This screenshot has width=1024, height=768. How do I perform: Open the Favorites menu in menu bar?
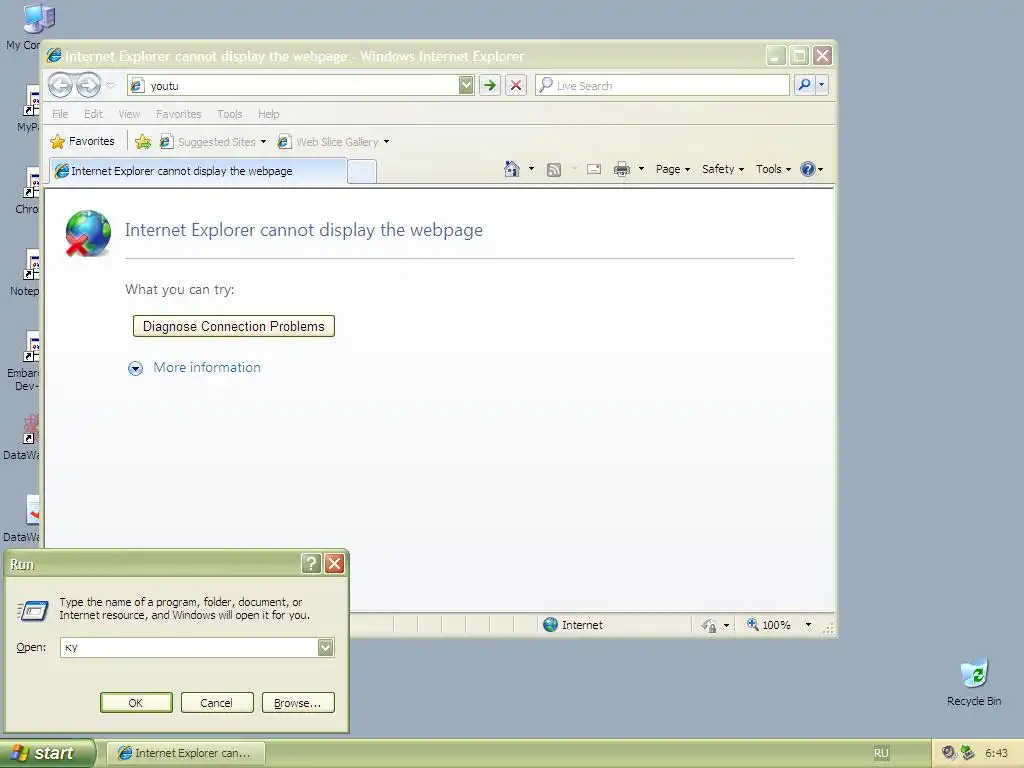click(178, 114)
